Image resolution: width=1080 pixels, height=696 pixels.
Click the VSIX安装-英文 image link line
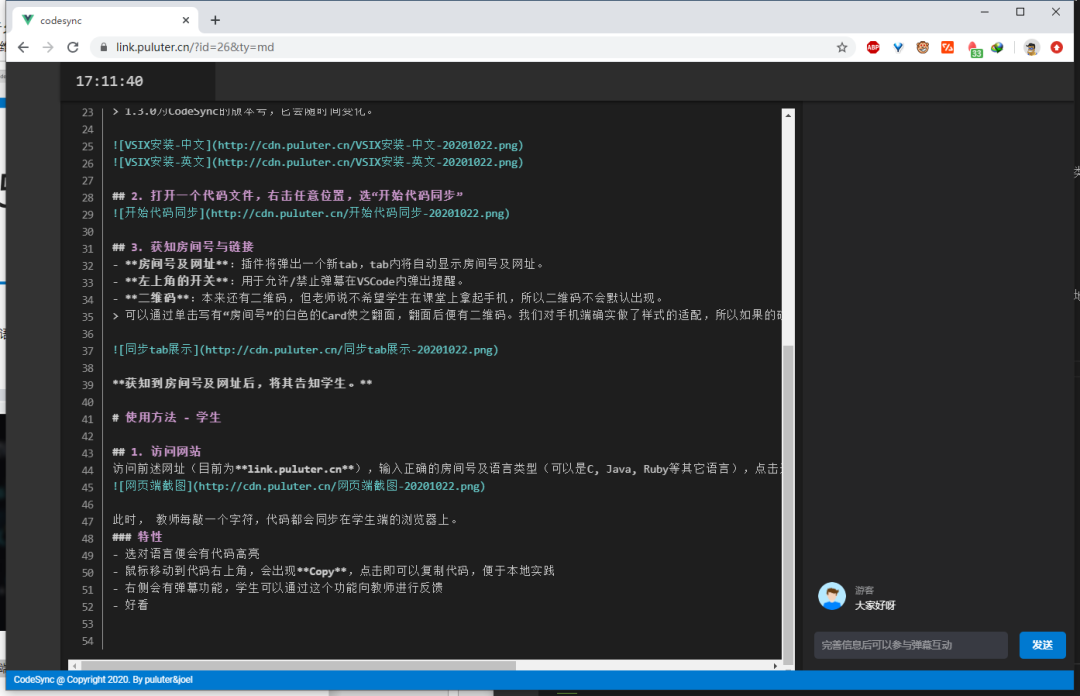(x=318, y=163)
